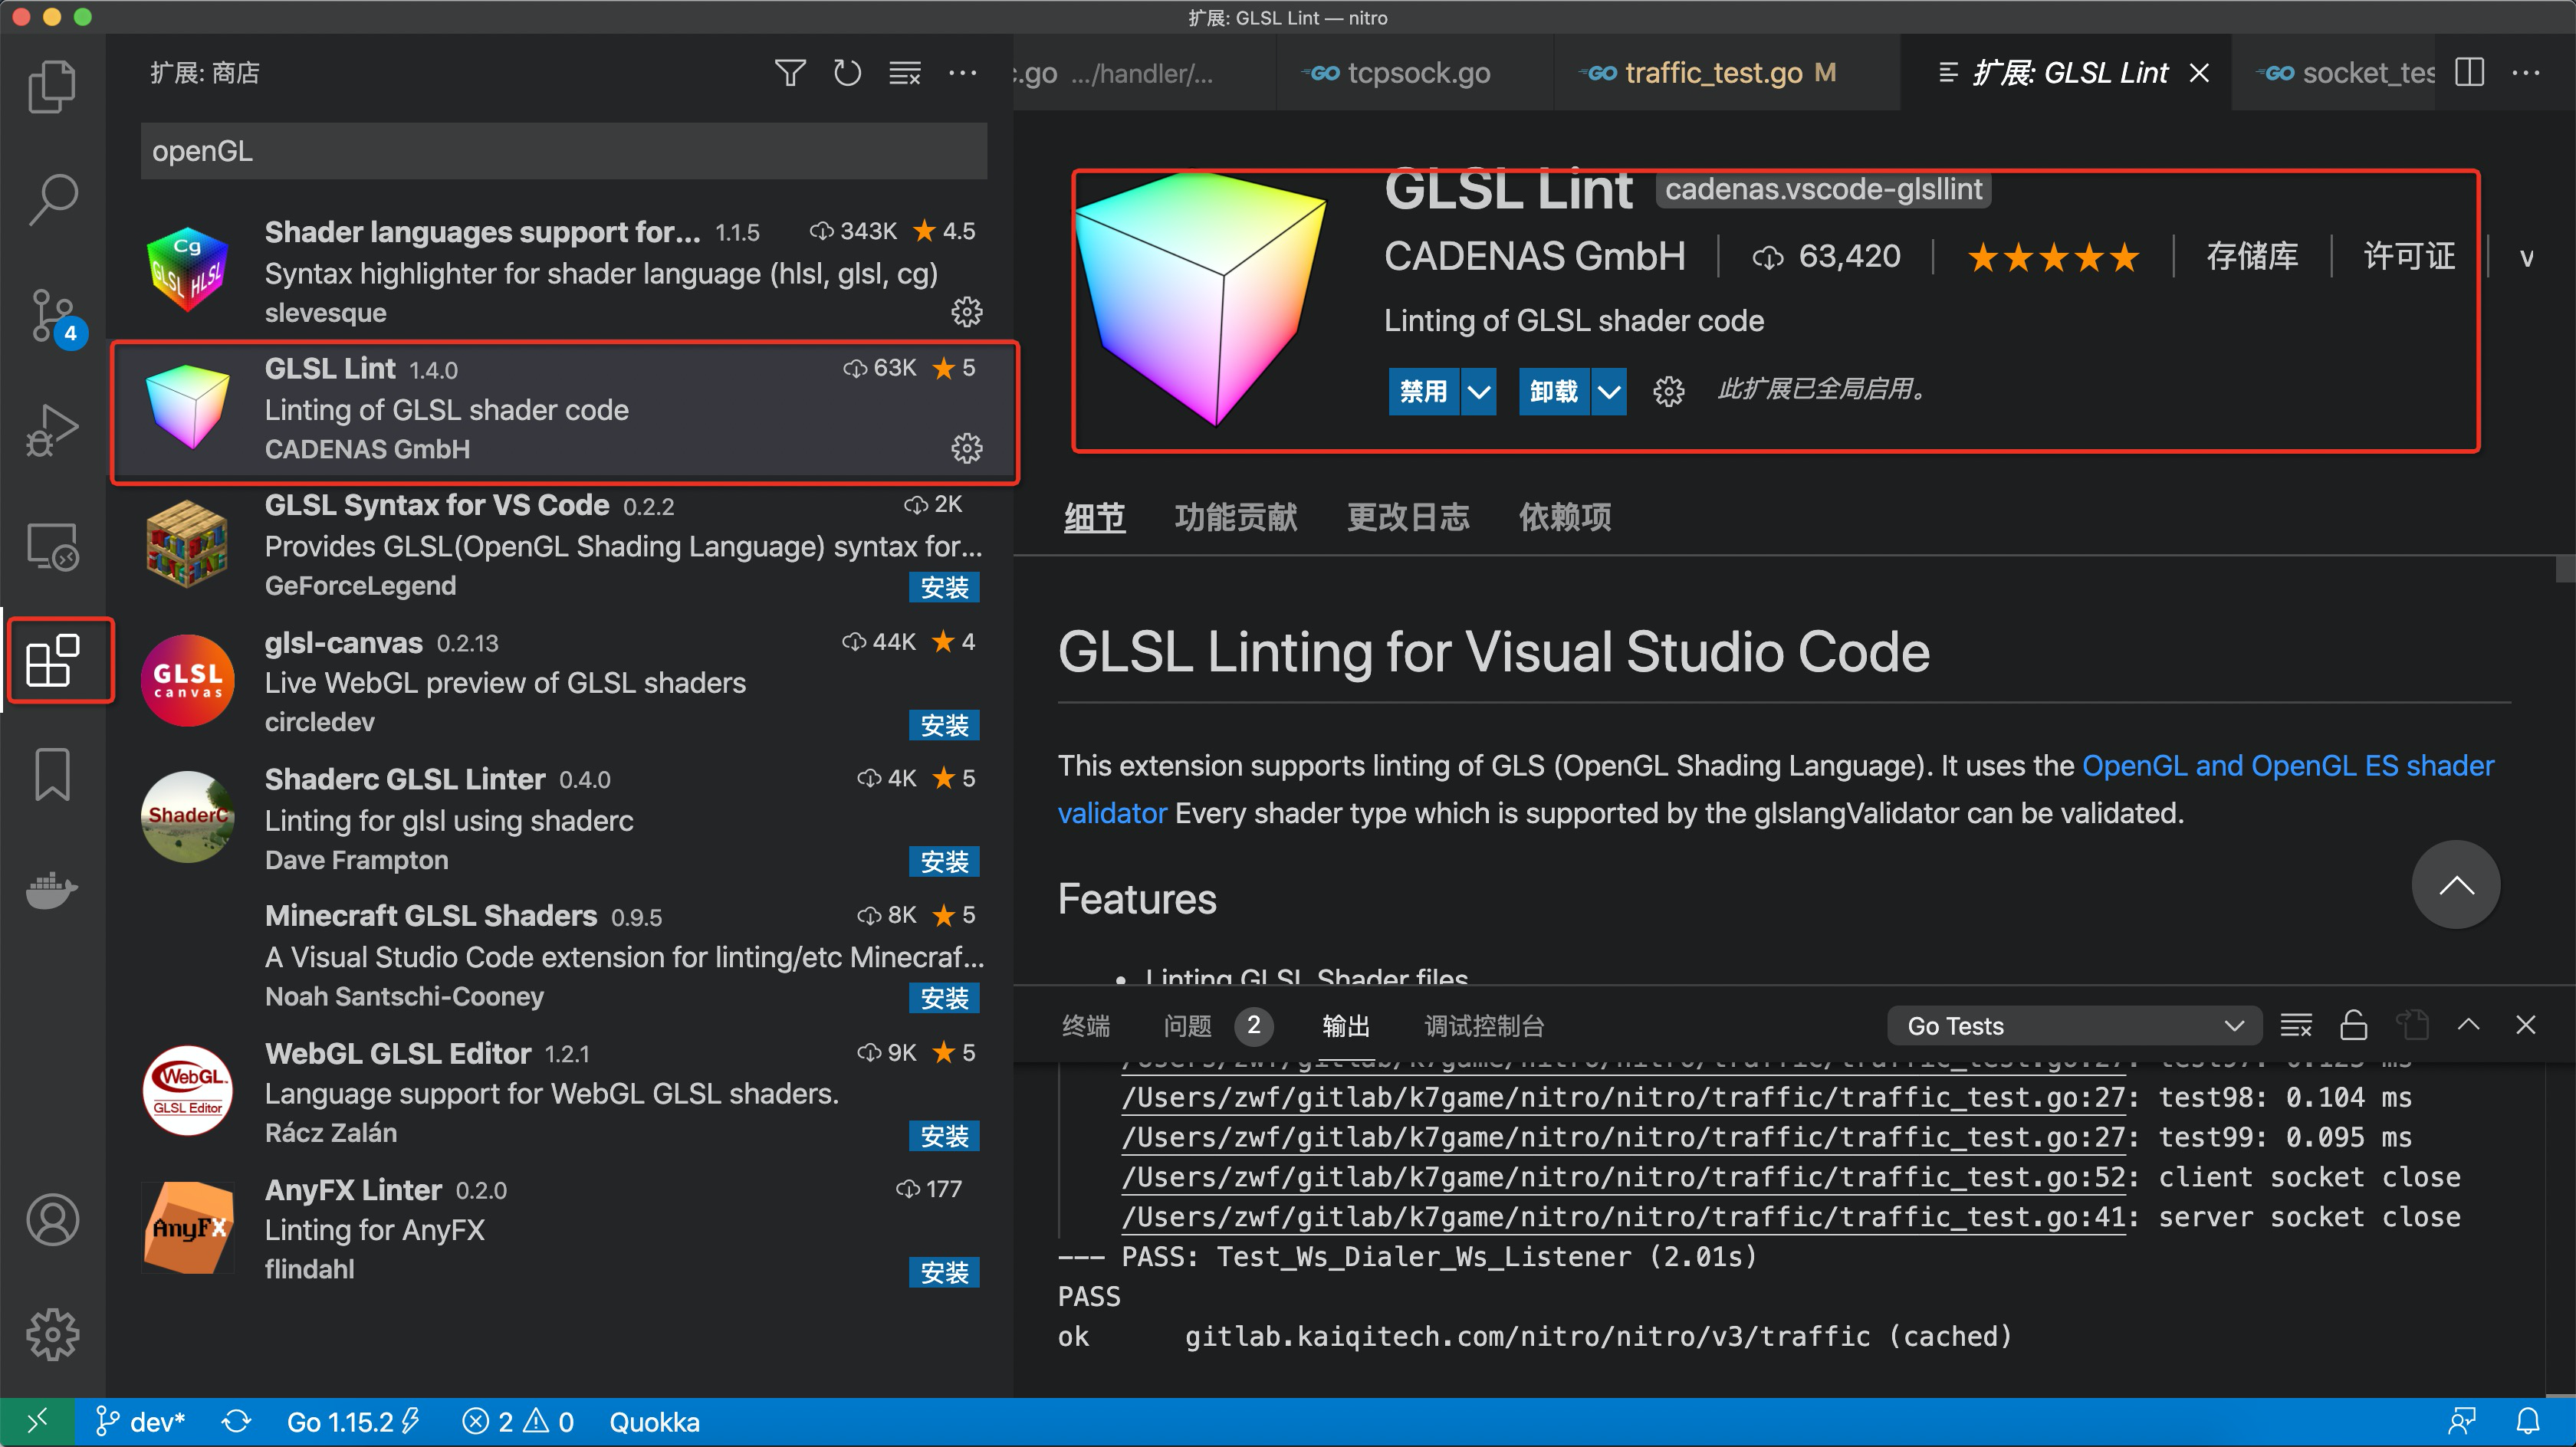Screen dimensions: 2576x1447
Task: Click the uninstall (卸载) extension button
Action: click(1554, 391)
